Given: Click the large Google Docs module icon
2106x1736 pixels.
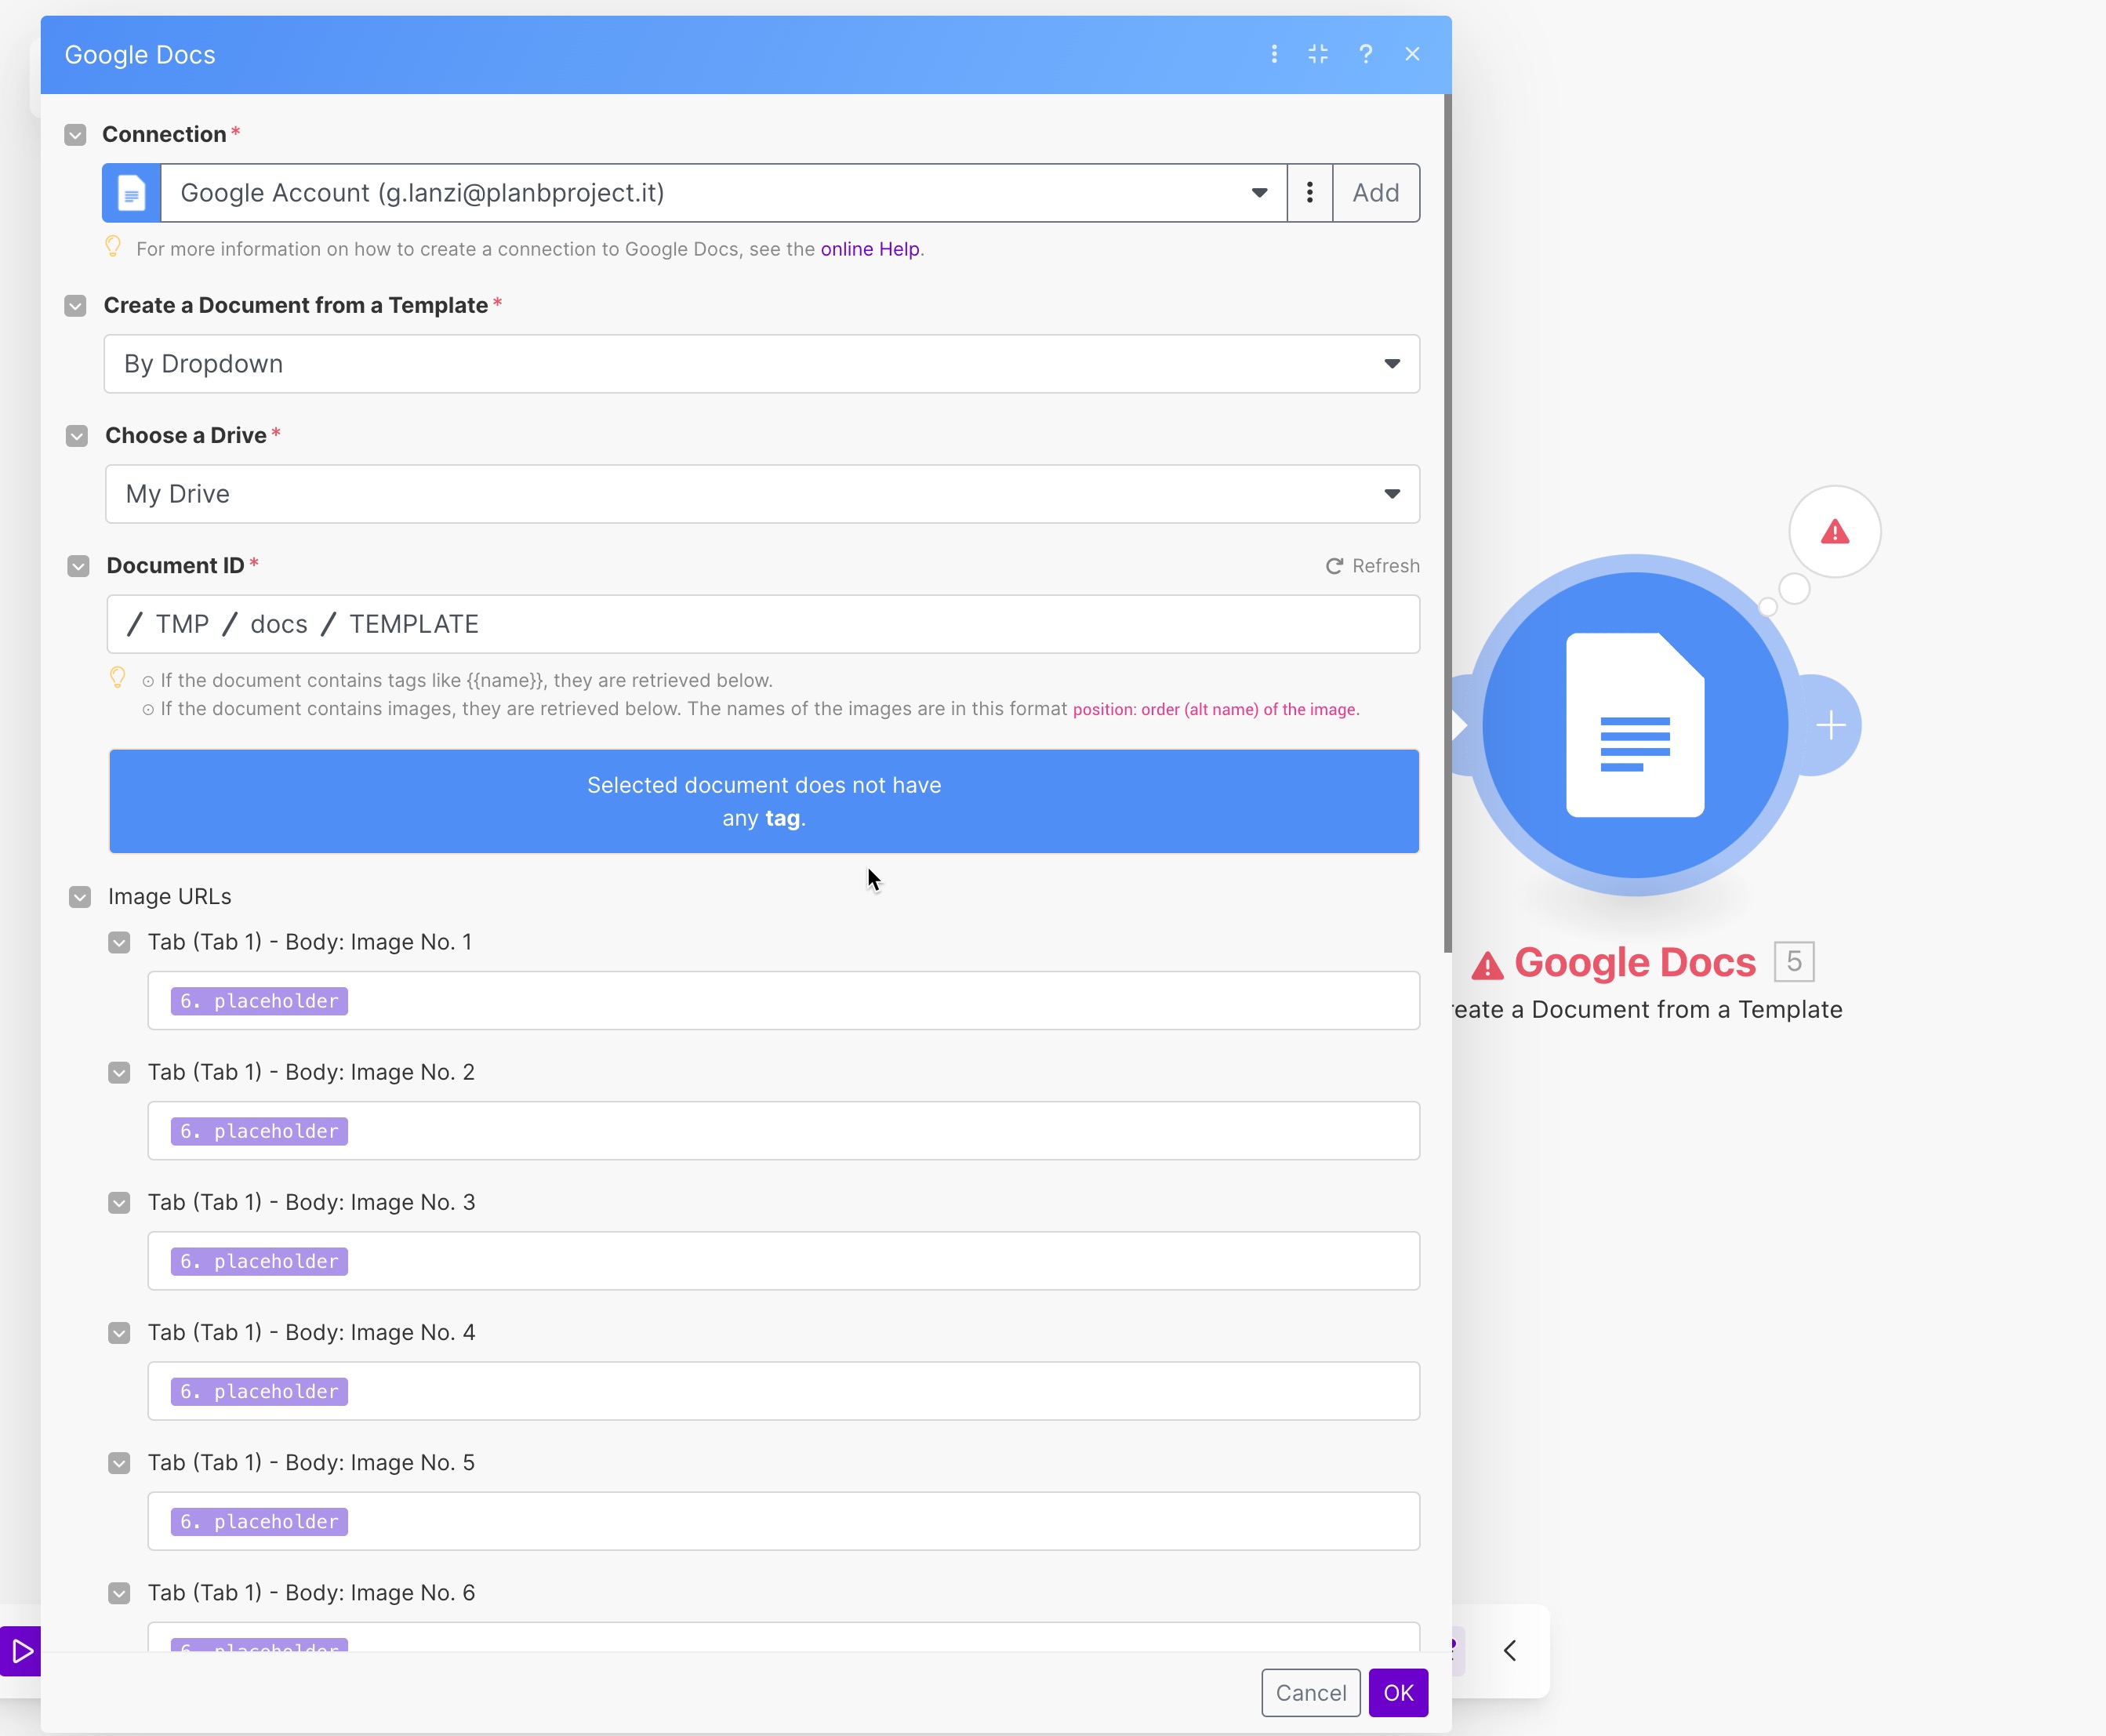Looking at the screenshot, I should coord(1634,725).
